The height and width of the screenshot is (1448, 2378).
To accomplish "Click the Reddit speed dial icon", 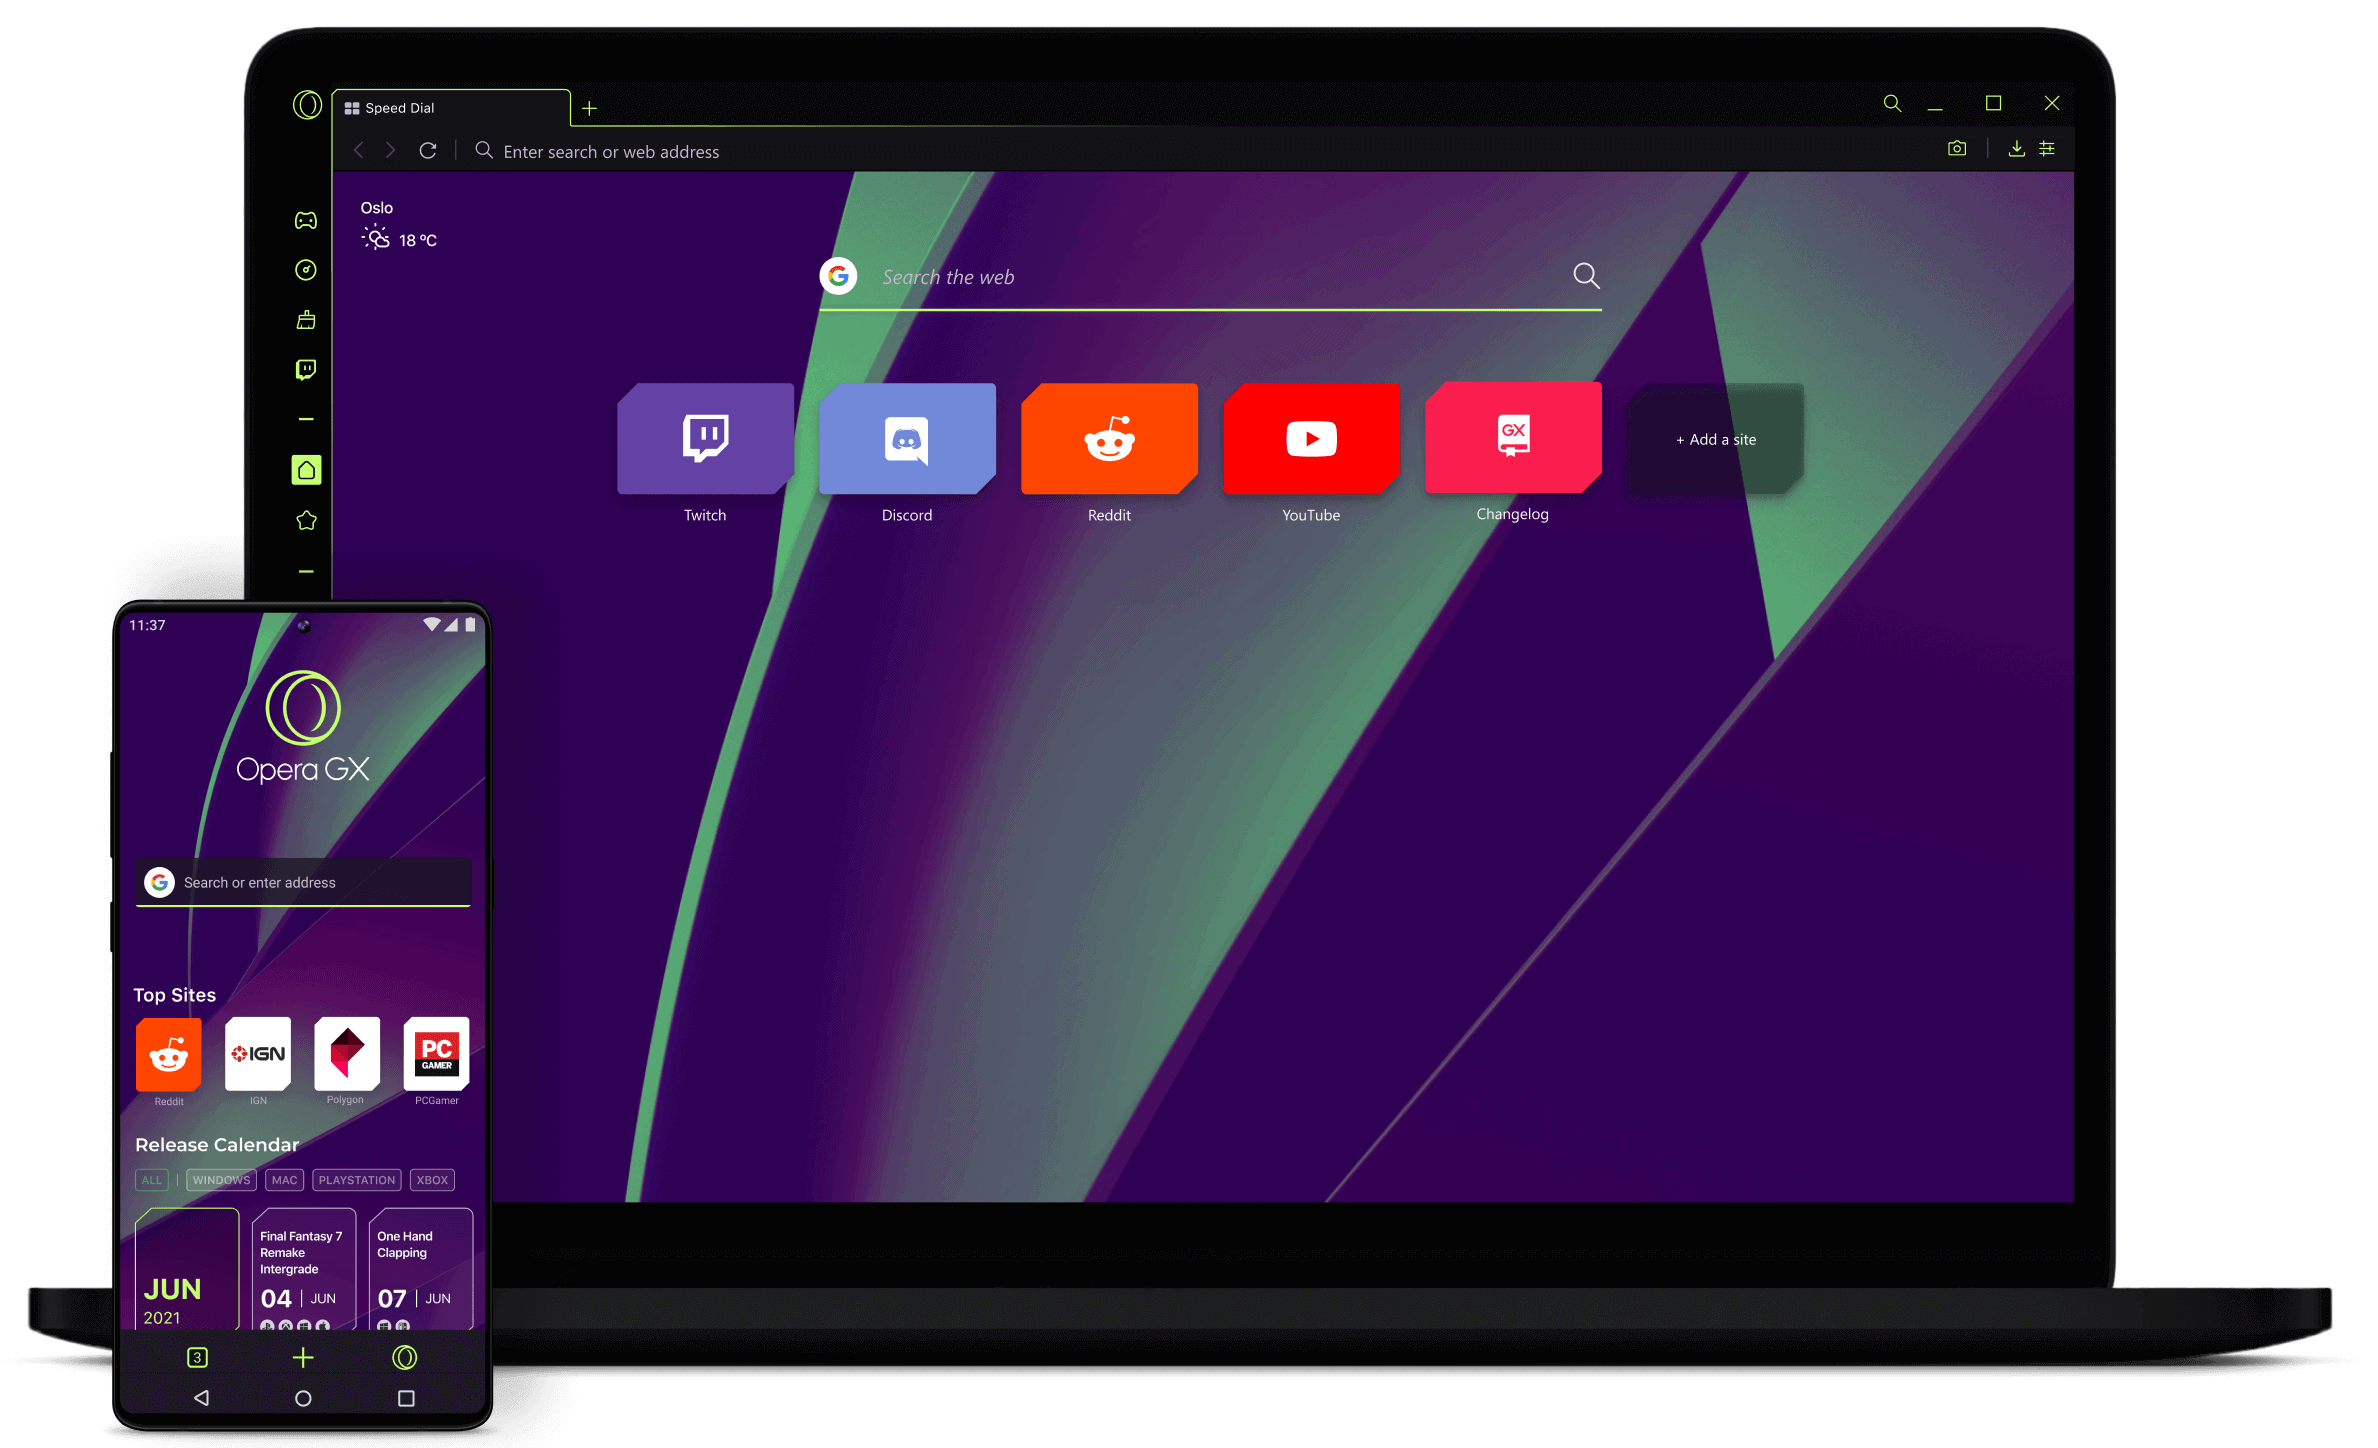I will click(1109, 440).
